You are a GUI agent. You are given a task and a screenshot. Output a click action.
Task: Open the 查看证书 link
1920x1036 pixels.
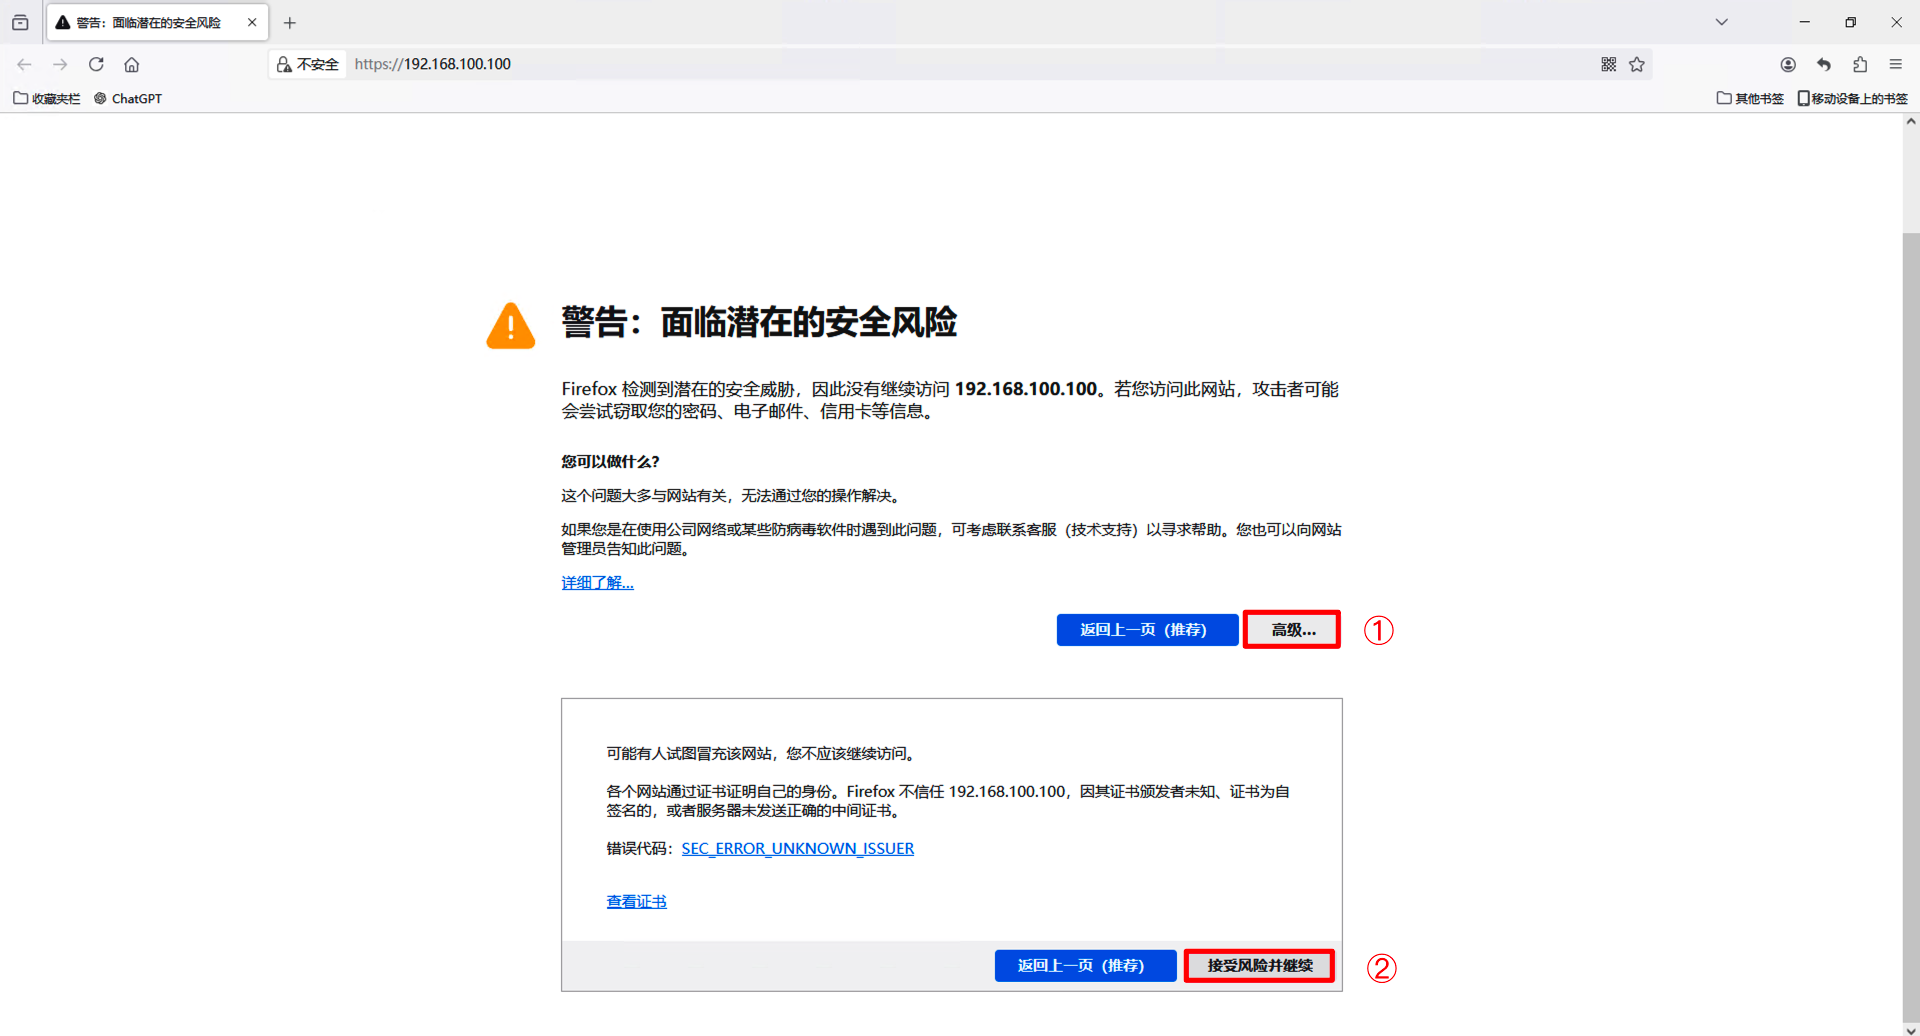(636, 901)
